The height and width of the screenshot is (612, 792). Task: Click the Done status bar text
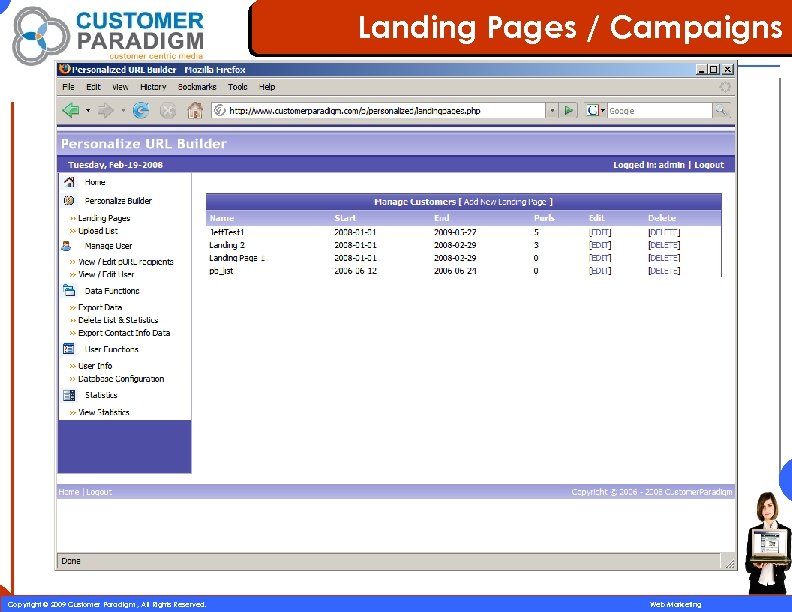71,560
